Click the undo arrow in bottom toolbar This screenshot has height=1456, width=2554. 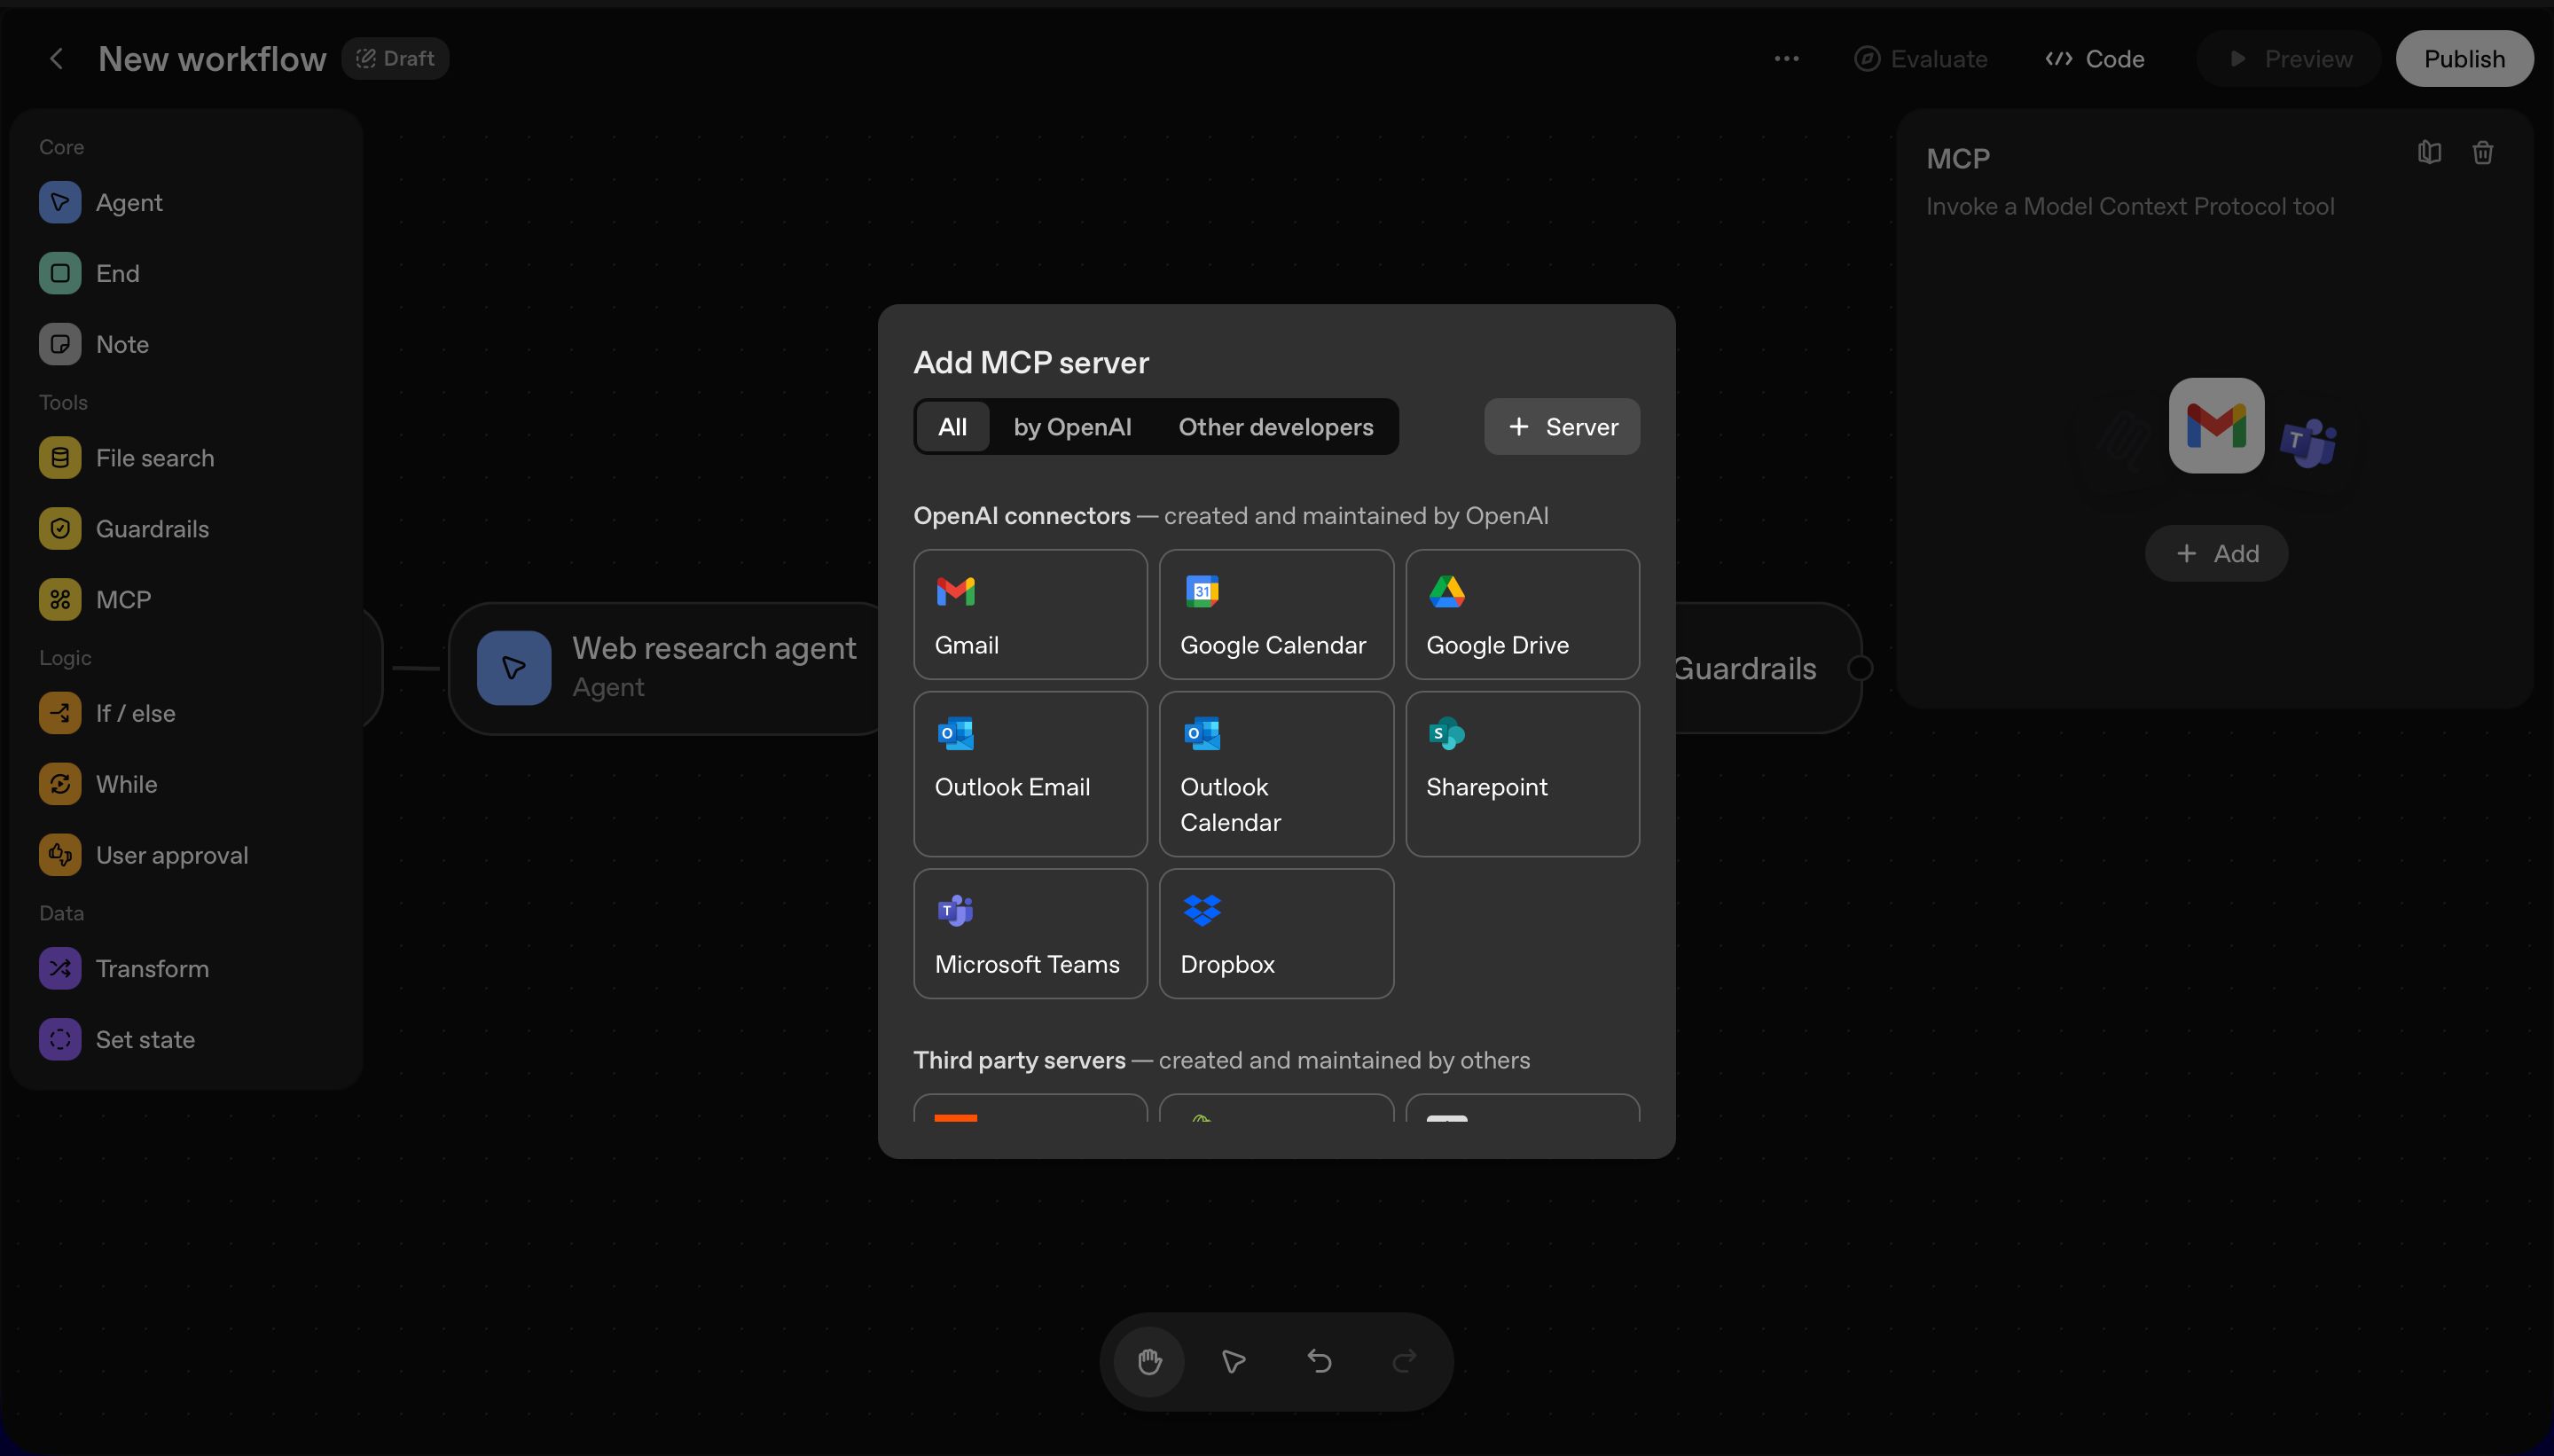[1319, 1361]
